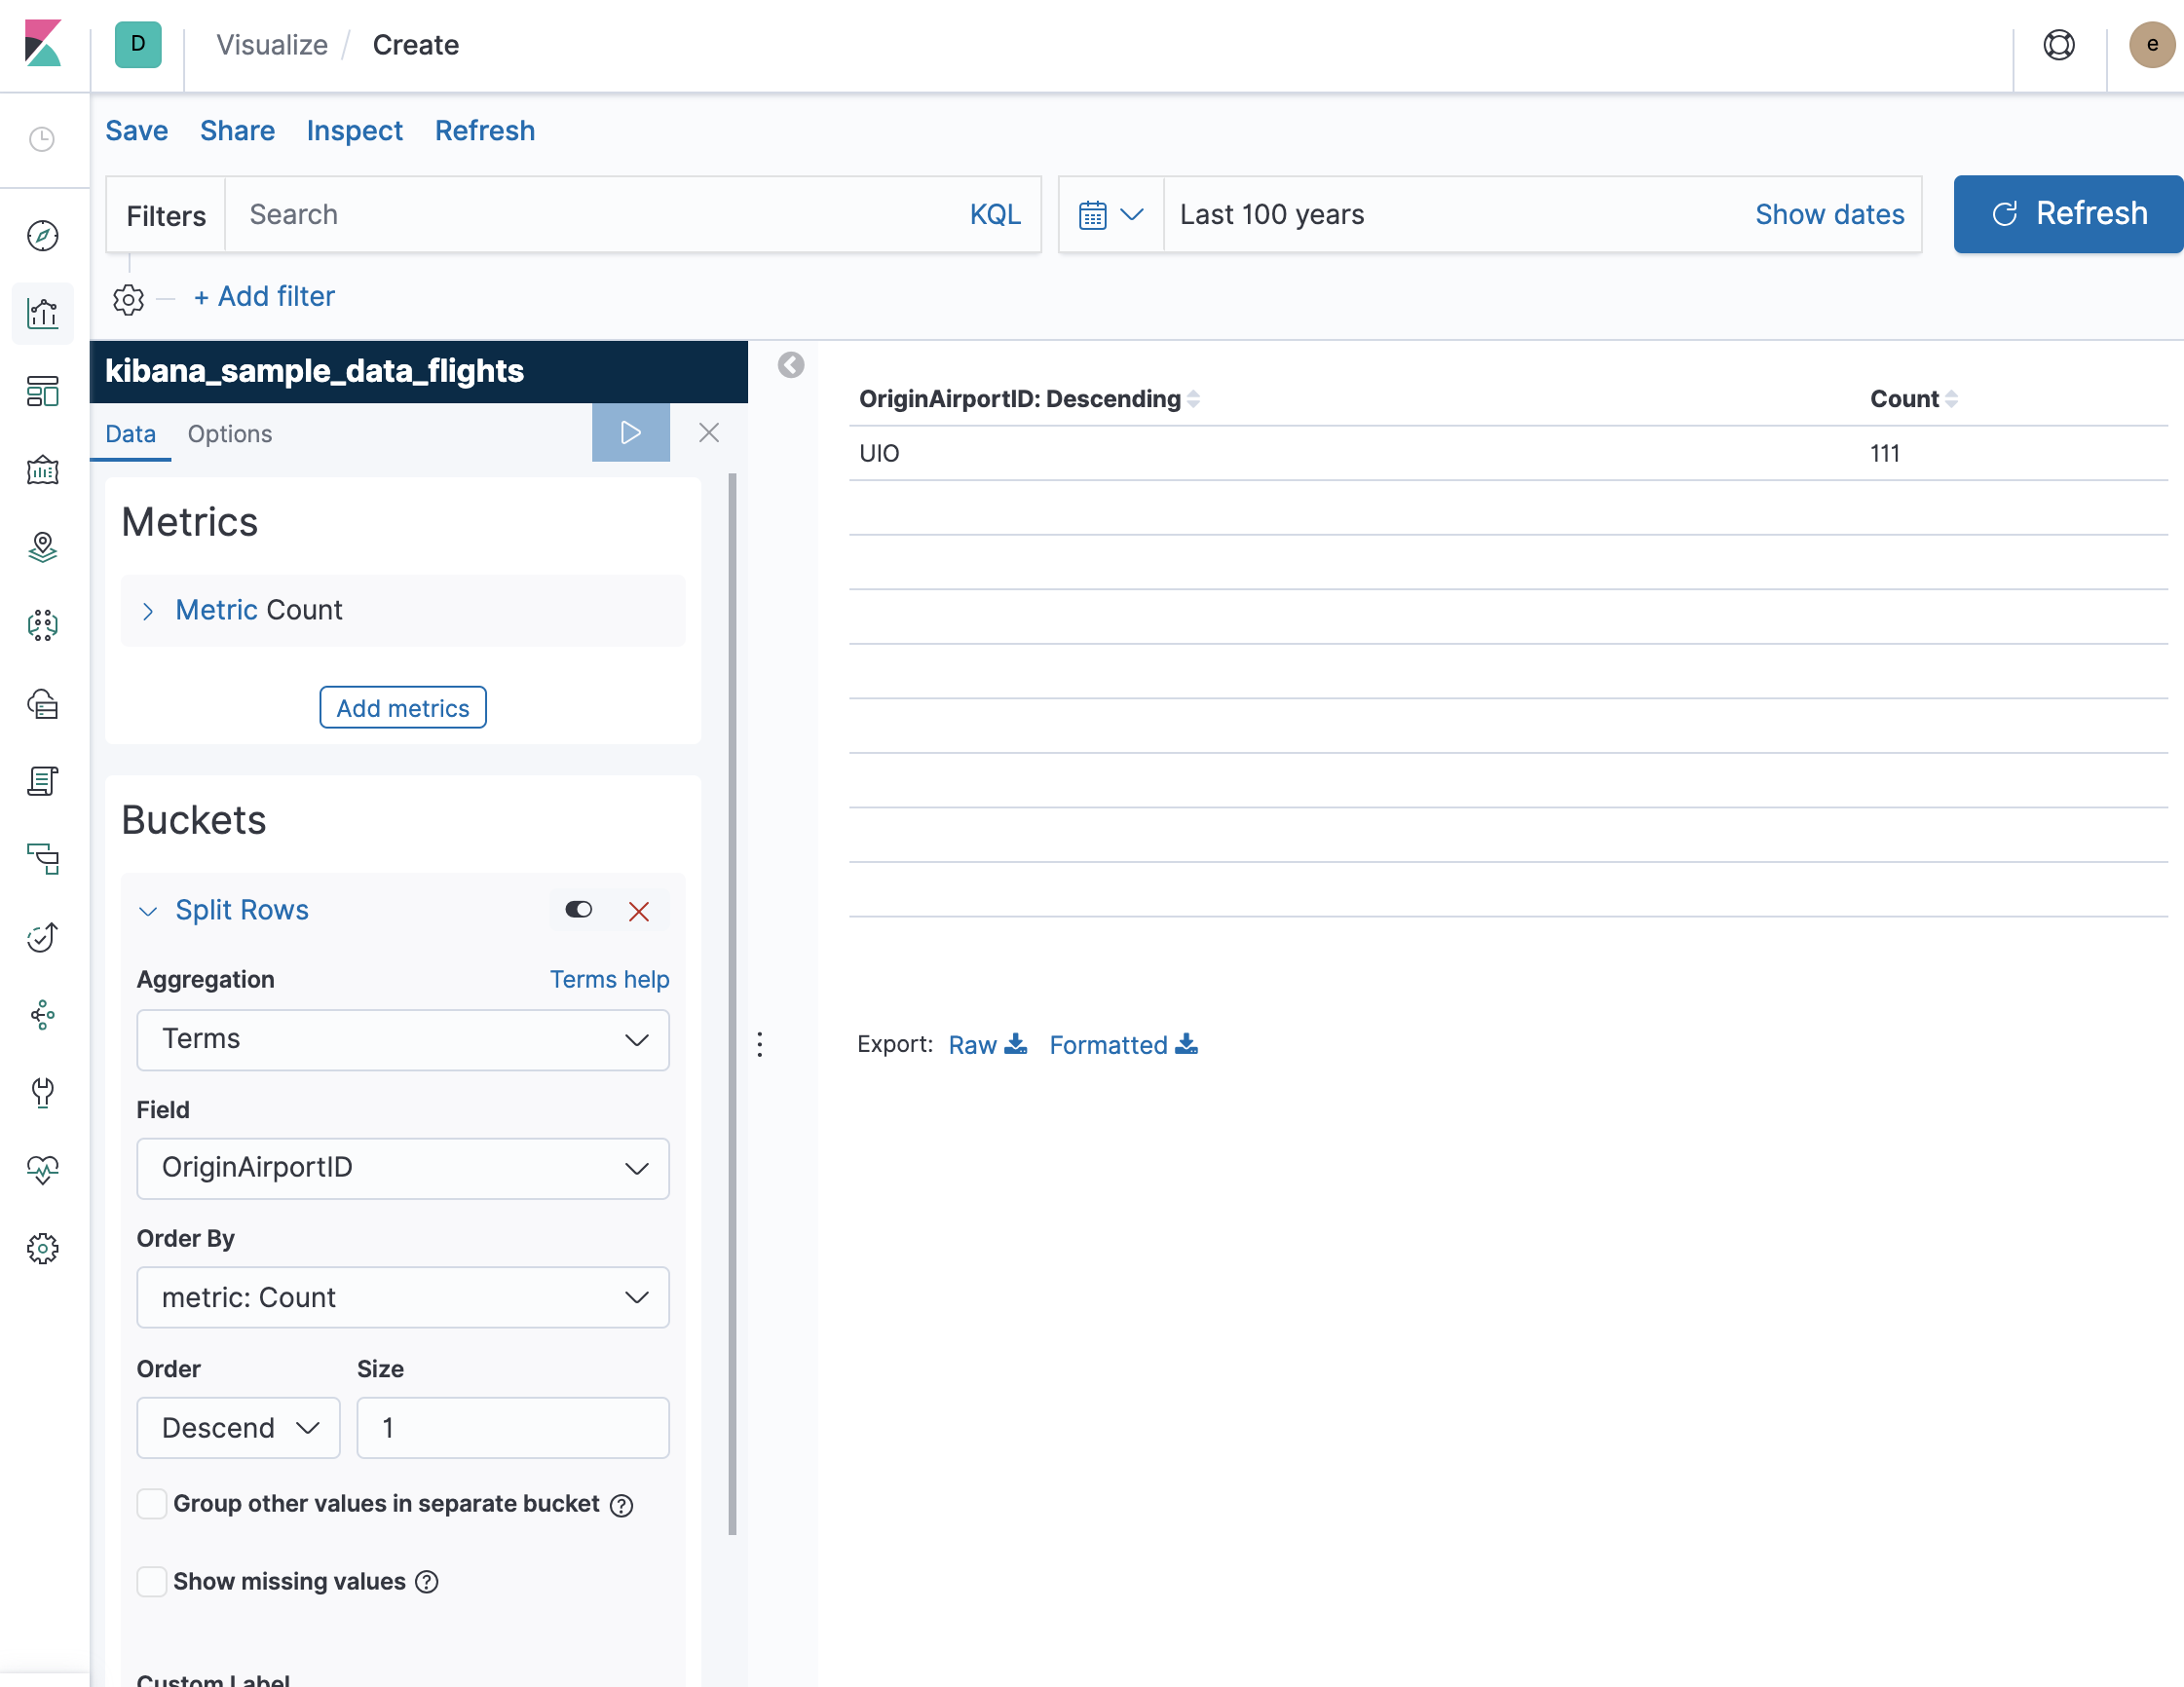The height and width of the screenshot is (1687, 2184).
Task: Click Show dates link
Action: (1830, 214)
